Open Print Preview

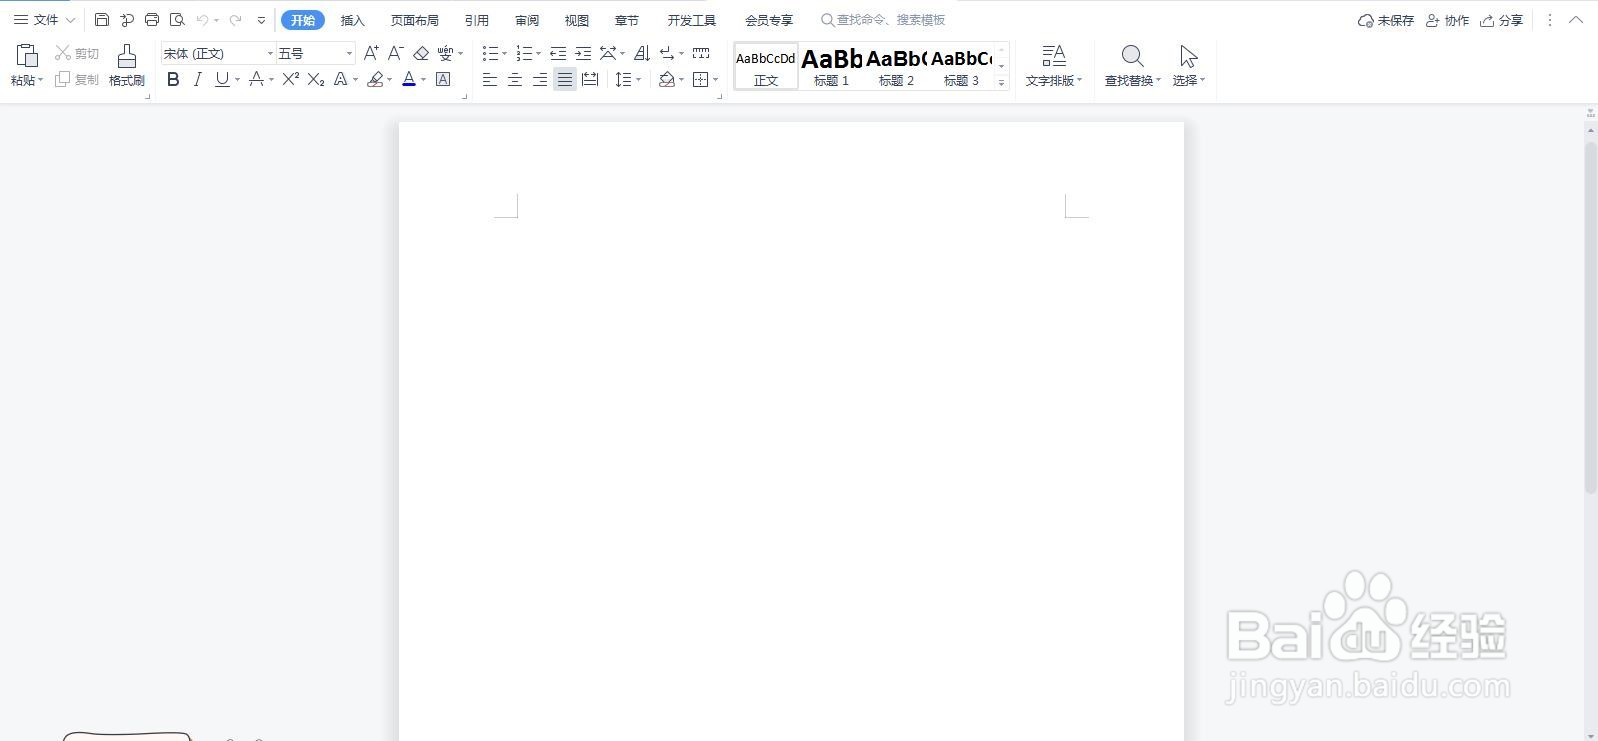177,20
